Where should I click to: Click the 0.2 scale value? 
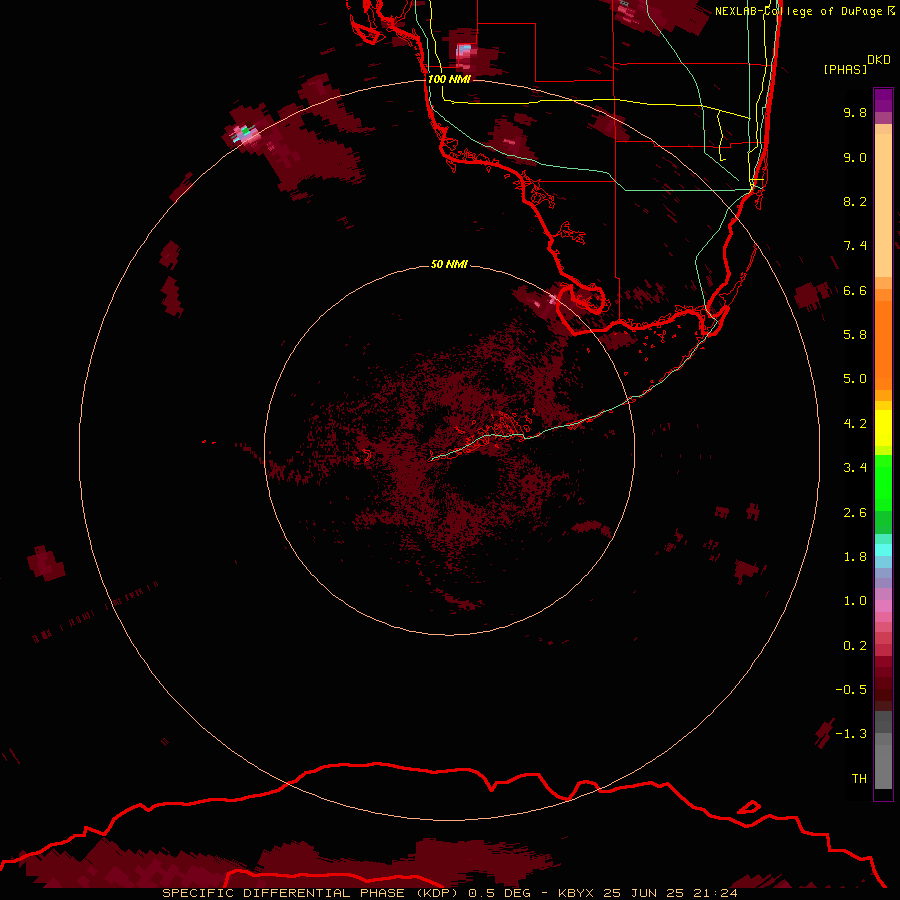pos(855,646)
